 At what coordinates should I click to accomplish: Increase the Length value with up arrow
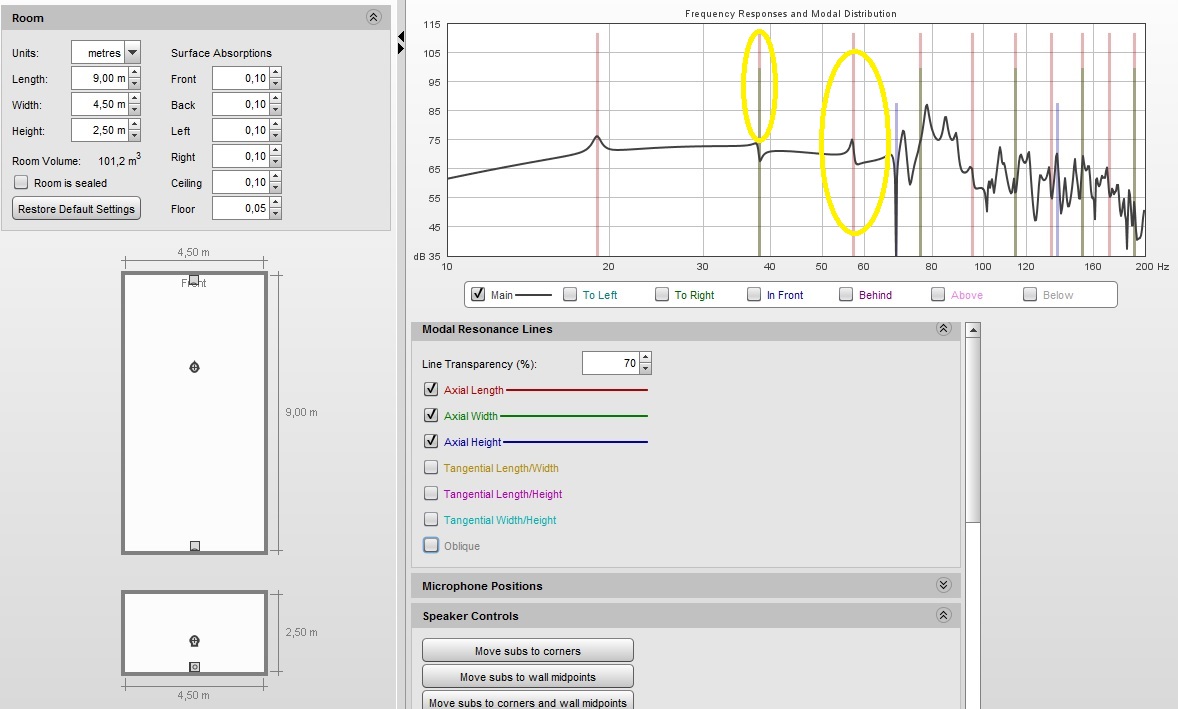pyautogui.click(x=134, y=73)
